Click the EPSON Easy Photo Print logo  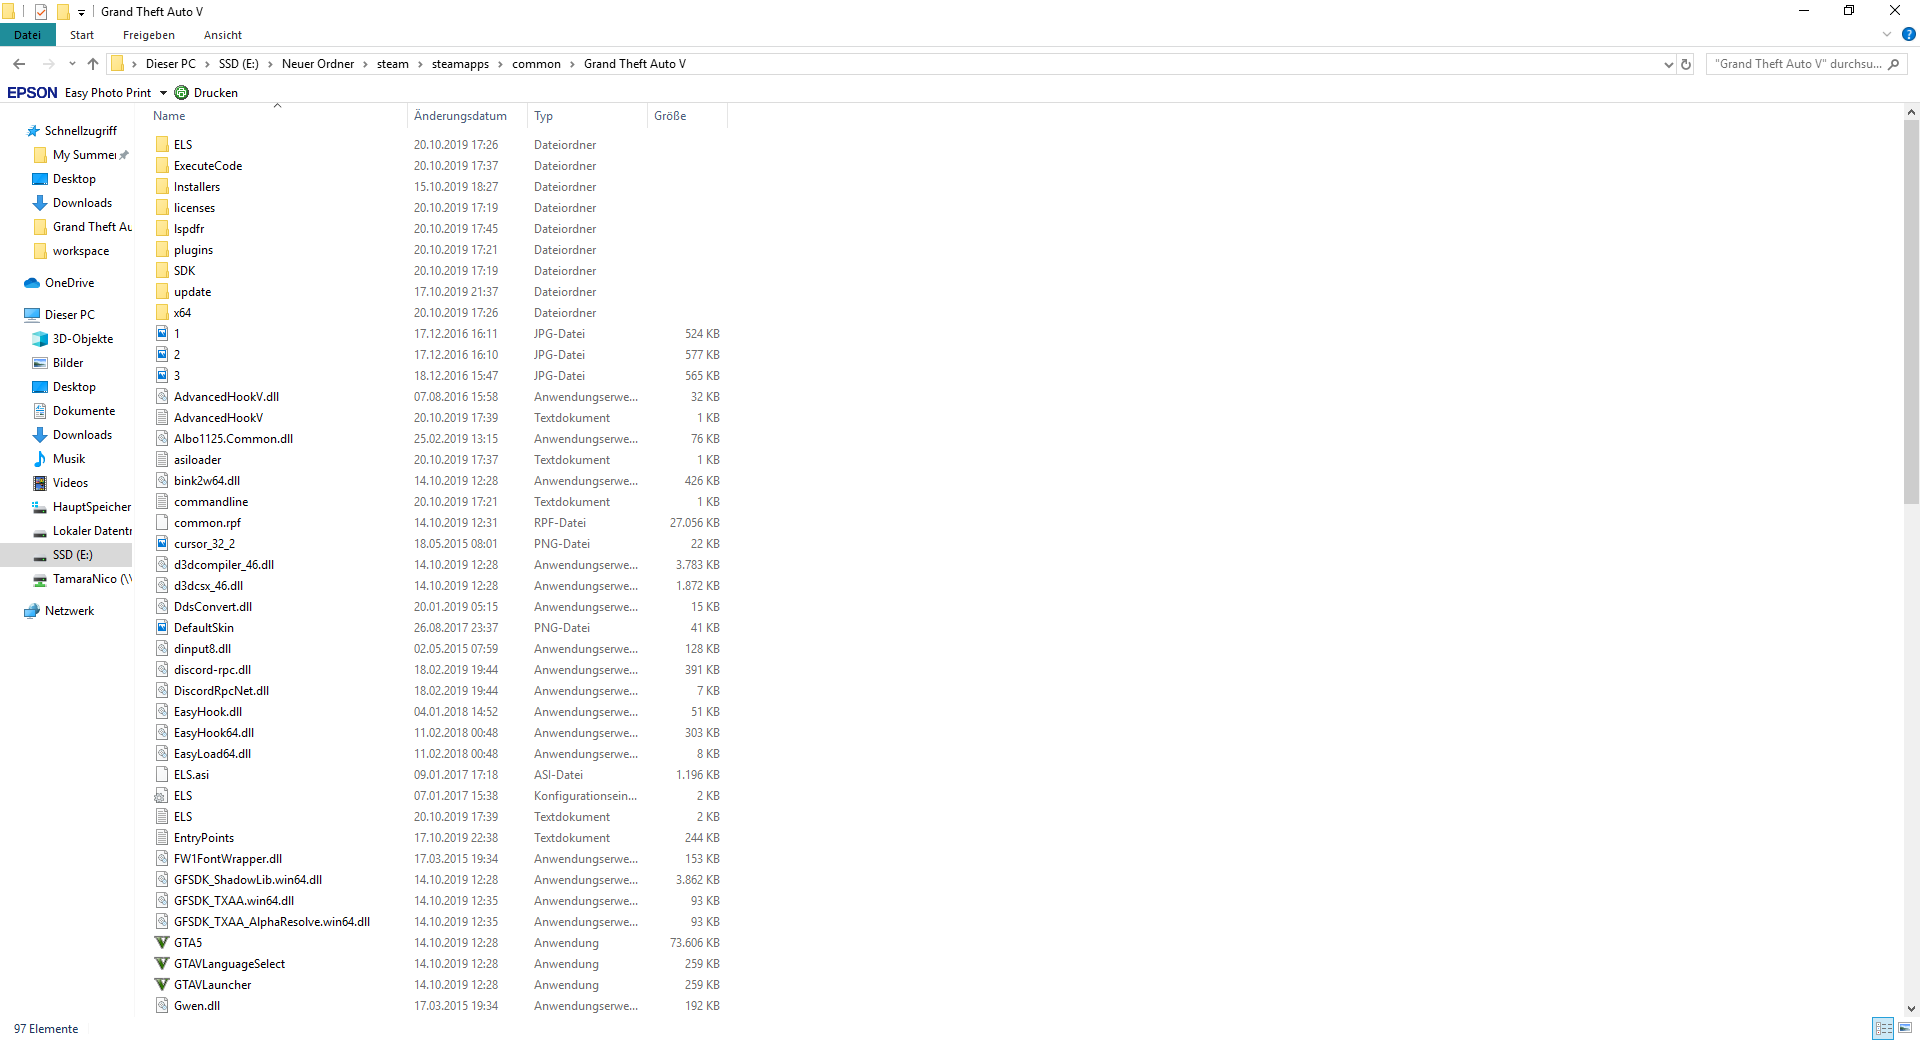pos(33,93)
